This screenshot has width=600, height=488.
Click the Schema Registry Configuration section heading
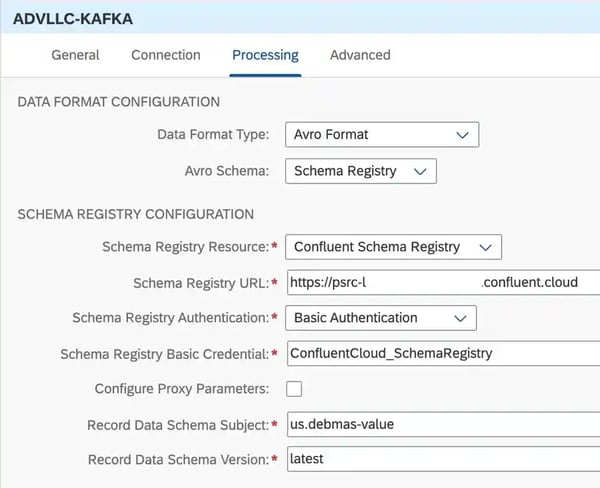point(136,214)
